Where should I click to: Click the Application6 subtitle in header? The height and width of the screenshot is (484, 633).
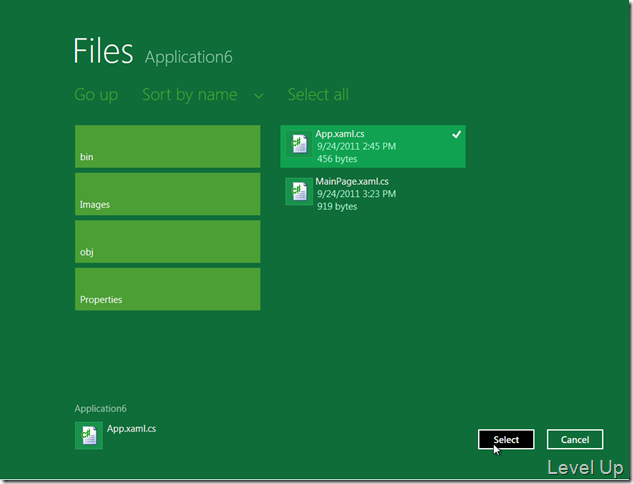189,57
